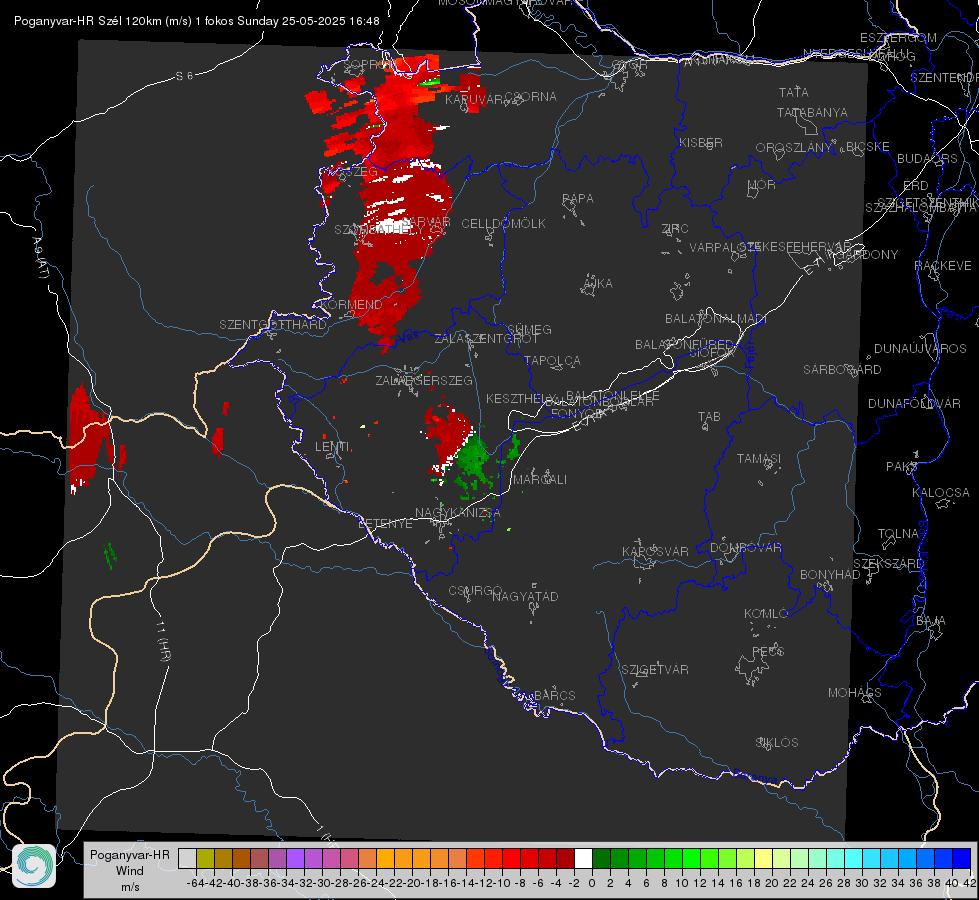The image size is (979, 900).
Task: Click the CELLDÖMÖLK city label
Action: point(503,224)
